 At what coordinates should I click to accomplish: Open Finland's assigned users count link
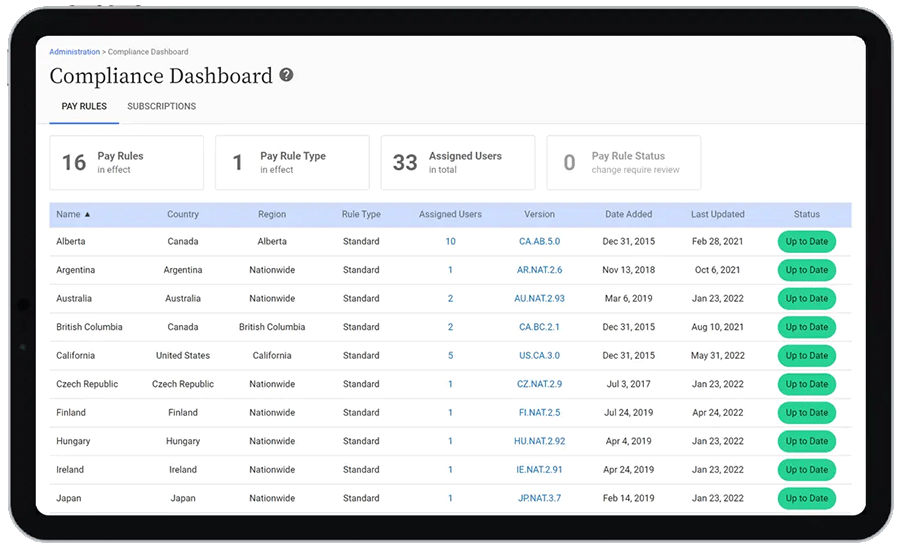450,413
